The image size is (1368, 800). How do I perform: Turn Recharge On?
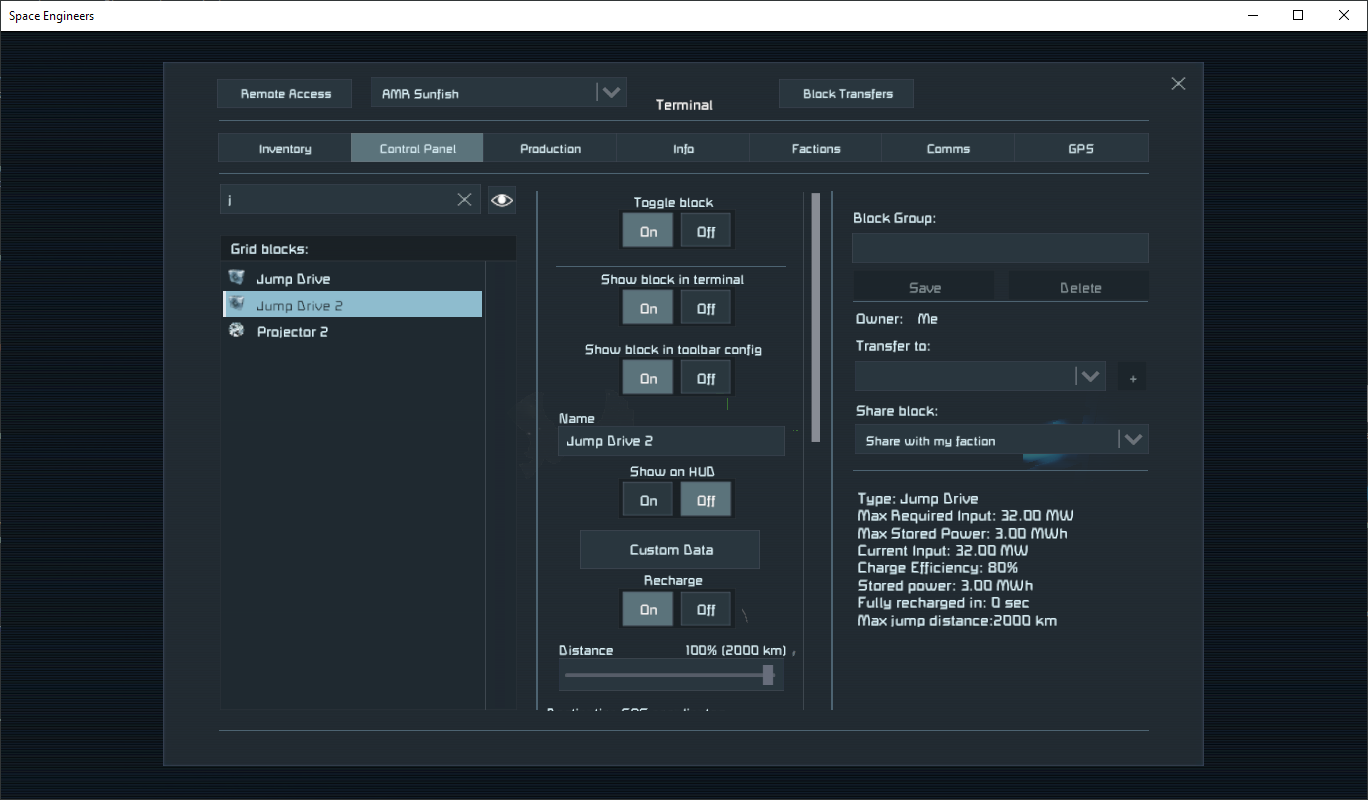(648, 609)
